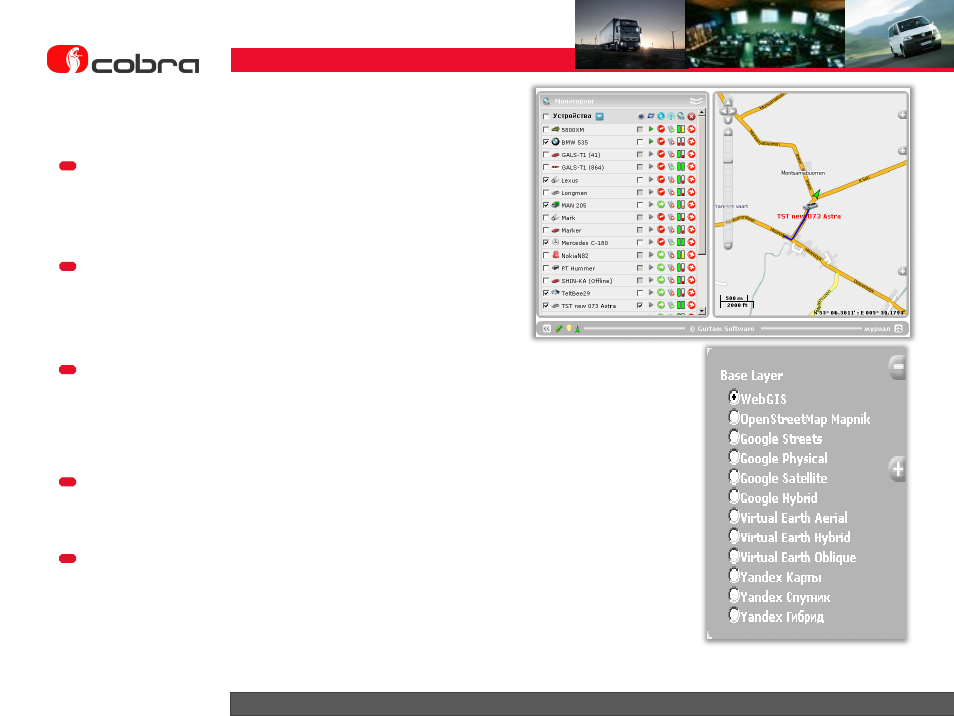Screen dimensions: 954x716
Task: Select the Google Physical base layer
Action: point(734,457)
